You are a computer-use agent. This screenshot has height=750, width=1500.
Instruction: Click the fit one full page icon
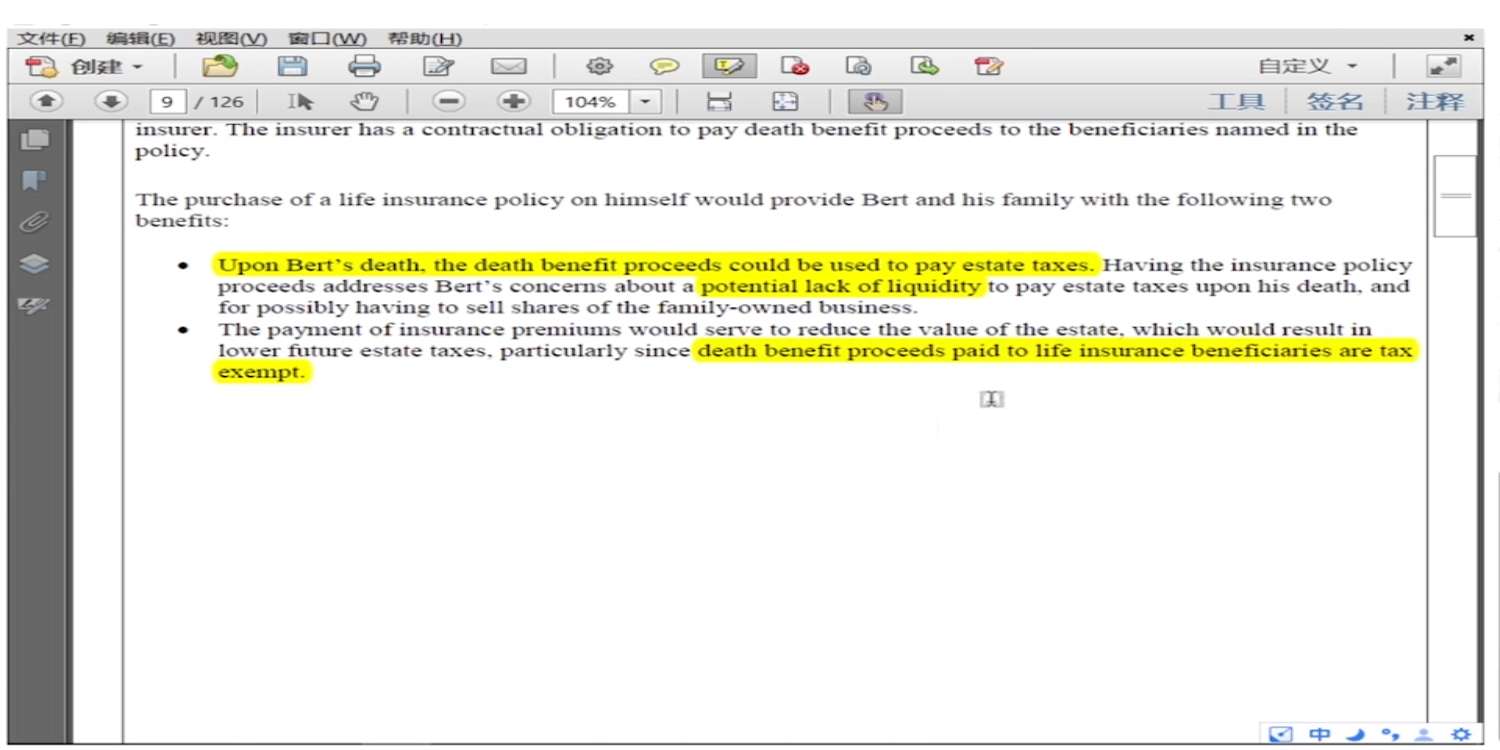click(785, 101)
